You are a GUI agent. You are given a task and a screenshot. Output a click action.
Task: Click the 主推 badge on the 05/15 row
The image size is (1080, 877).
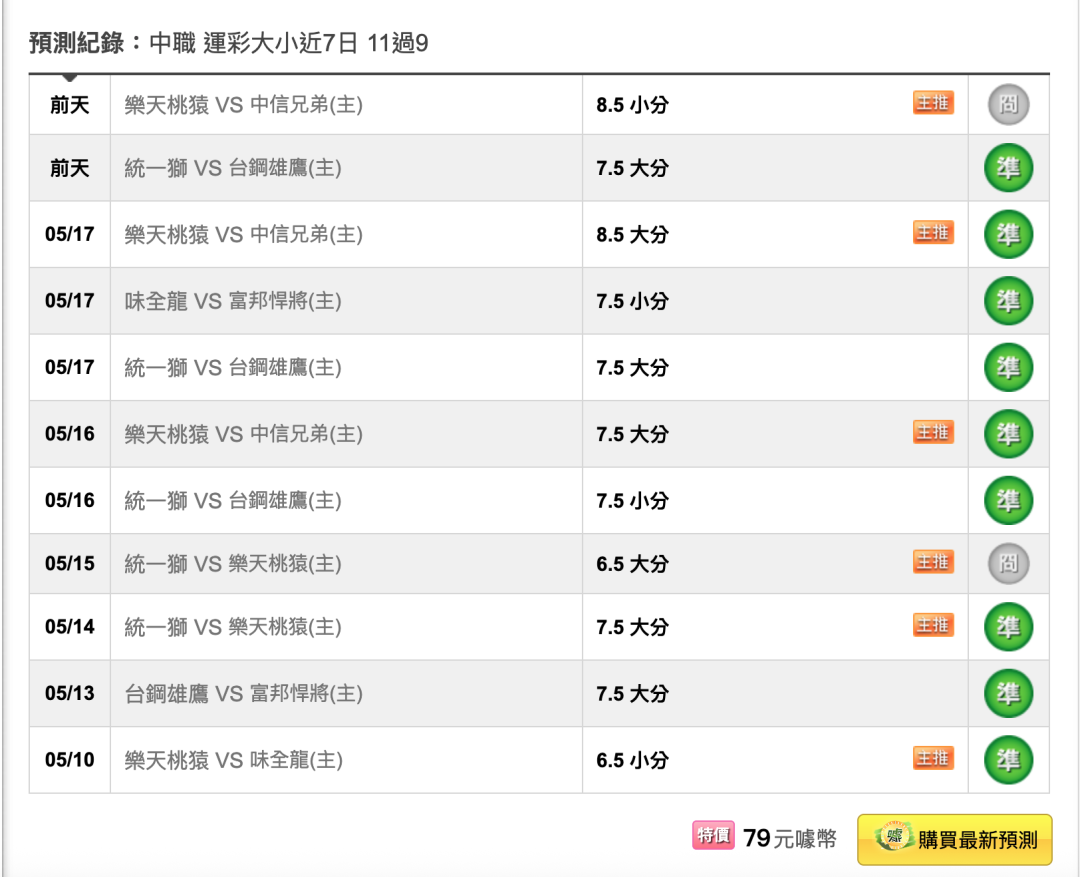[x=933, y=561]
